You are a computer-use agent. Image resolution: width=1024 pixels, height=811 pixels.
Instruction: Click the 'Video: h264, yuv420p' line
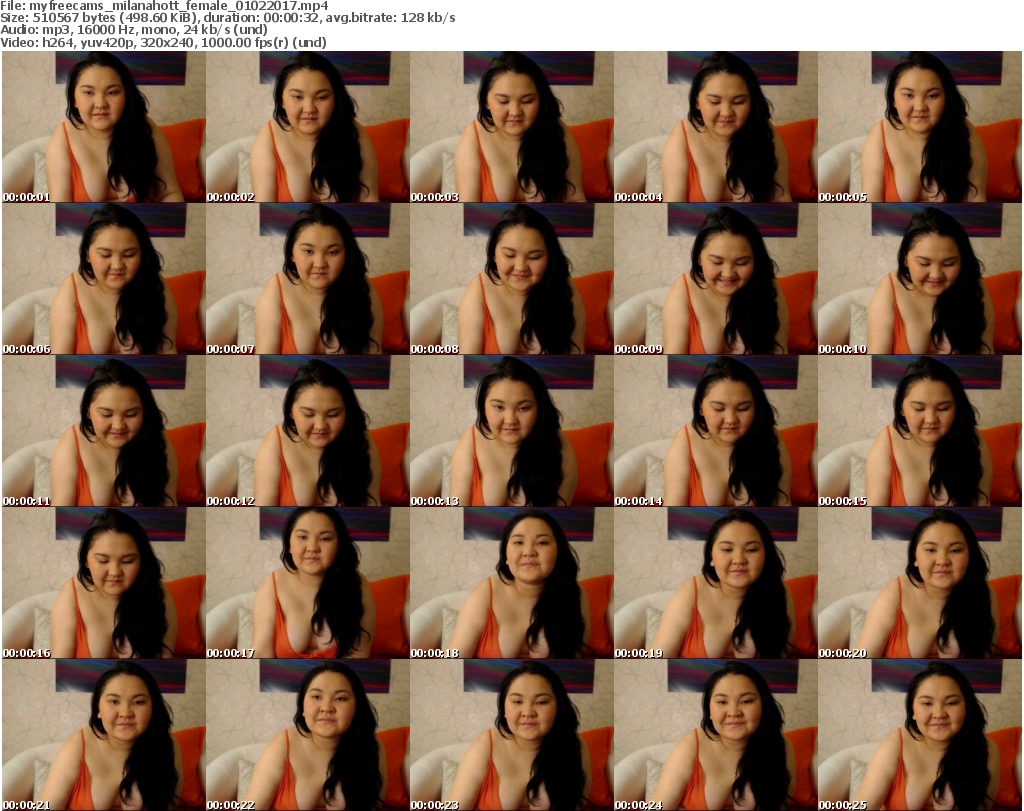(163, 42)
